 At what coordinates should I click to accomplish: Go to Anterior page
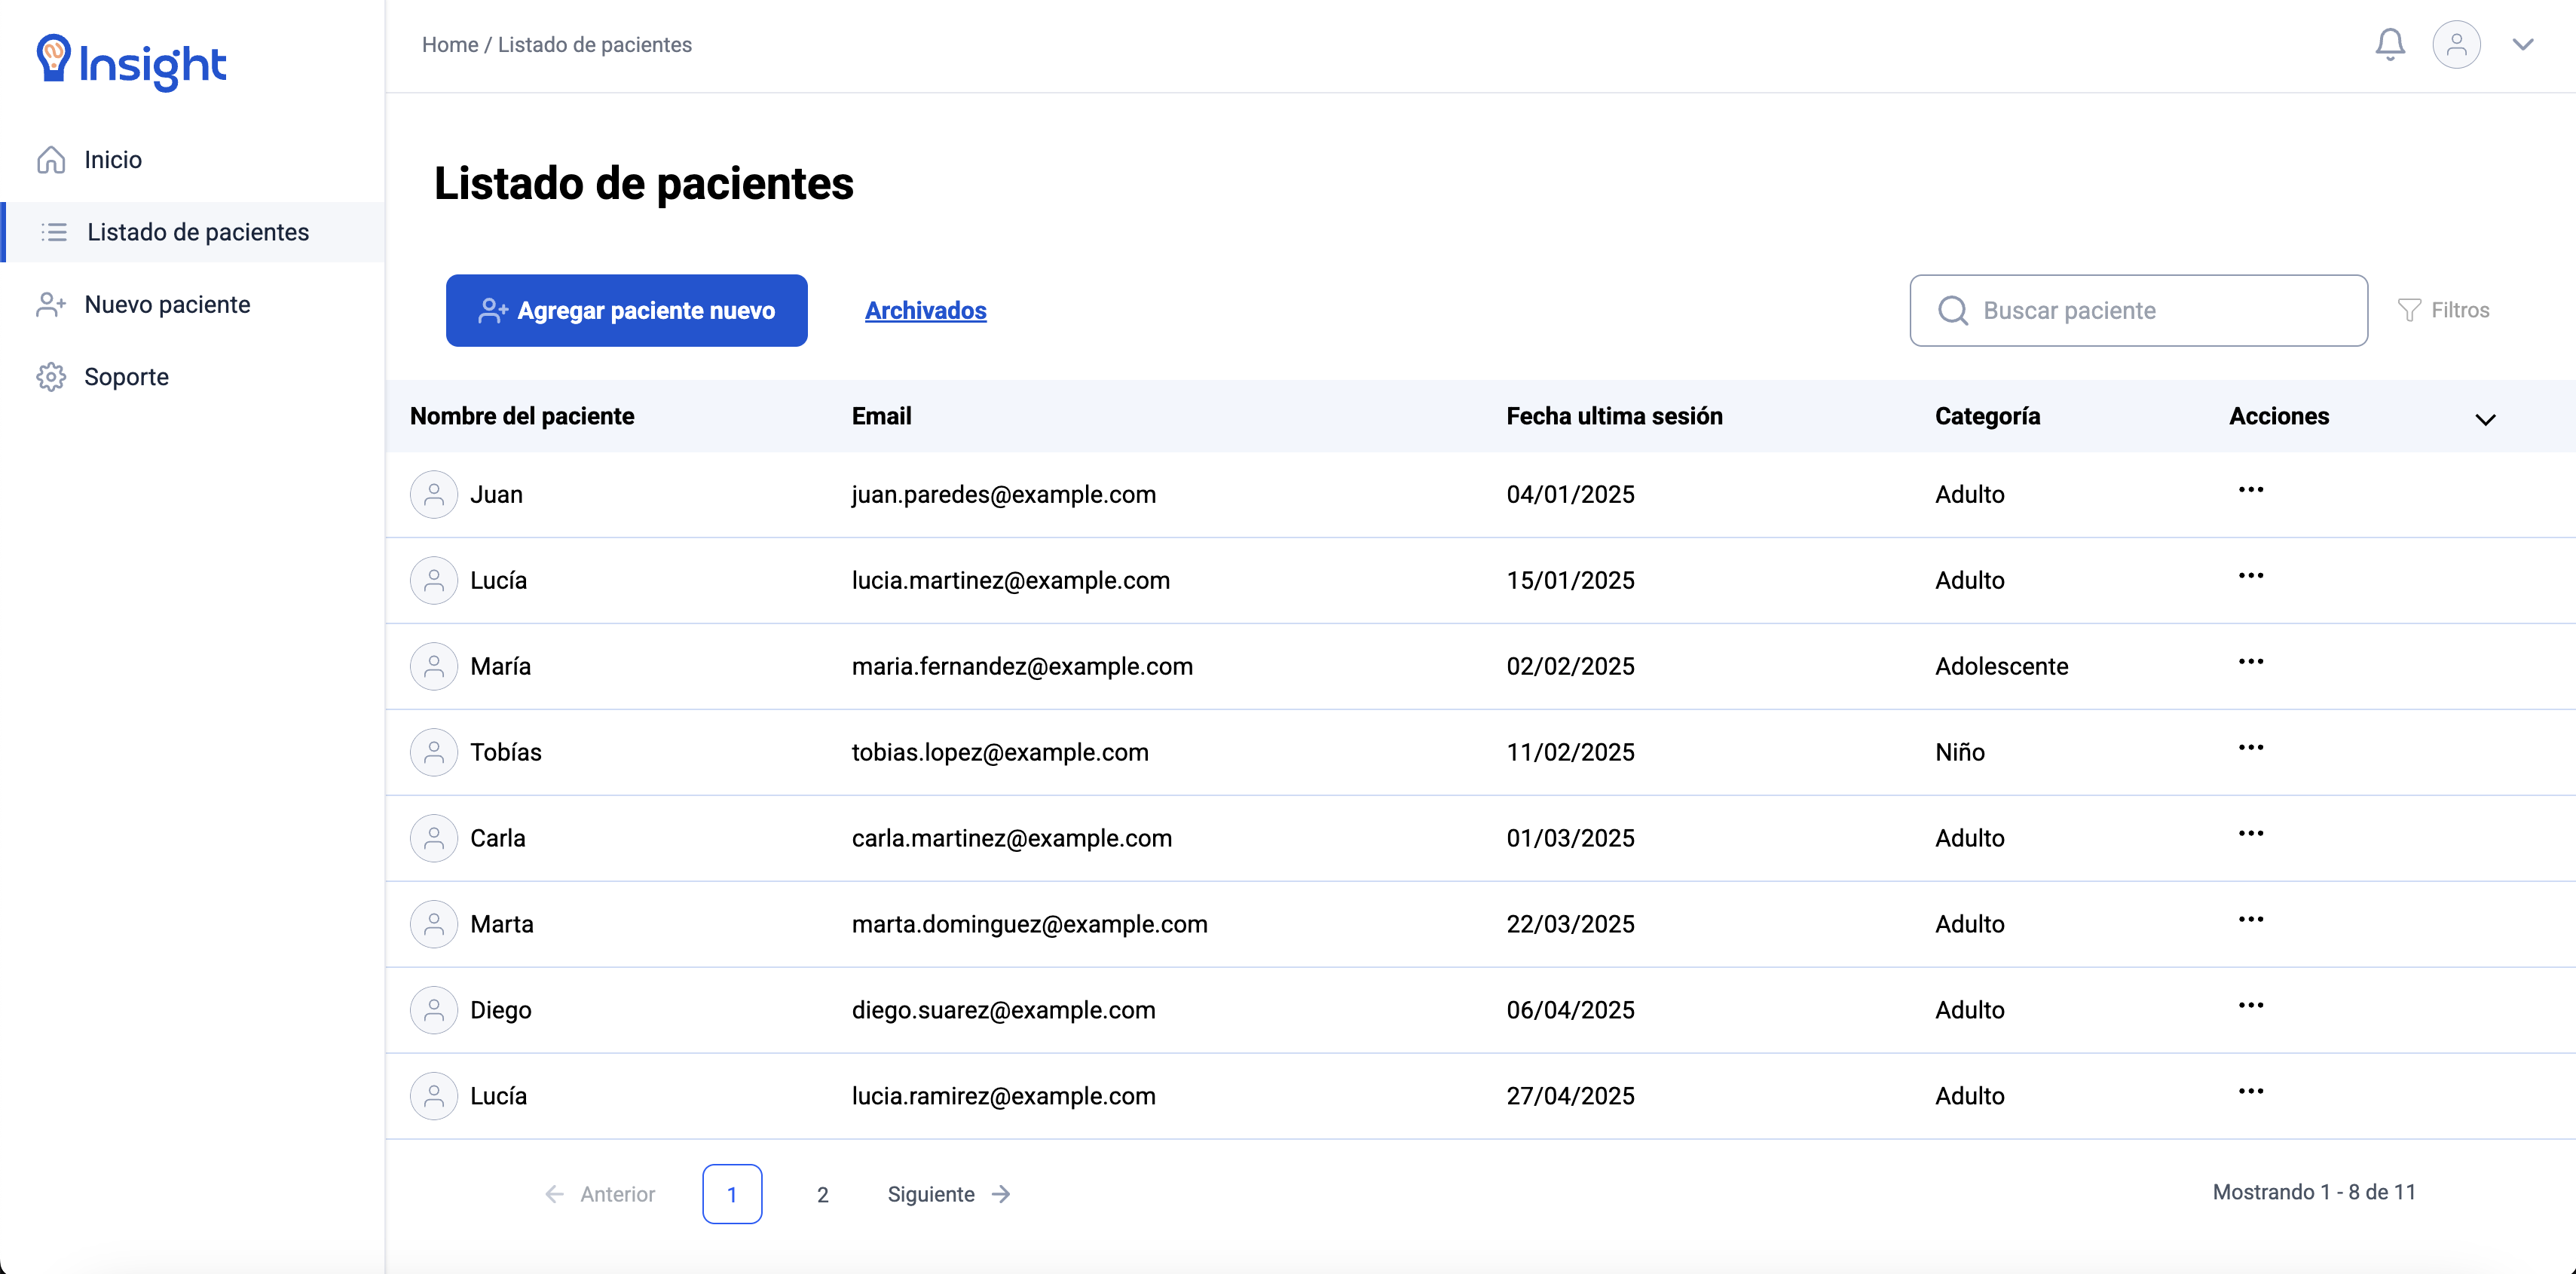pyautogui.click(x=600, y=1195)
